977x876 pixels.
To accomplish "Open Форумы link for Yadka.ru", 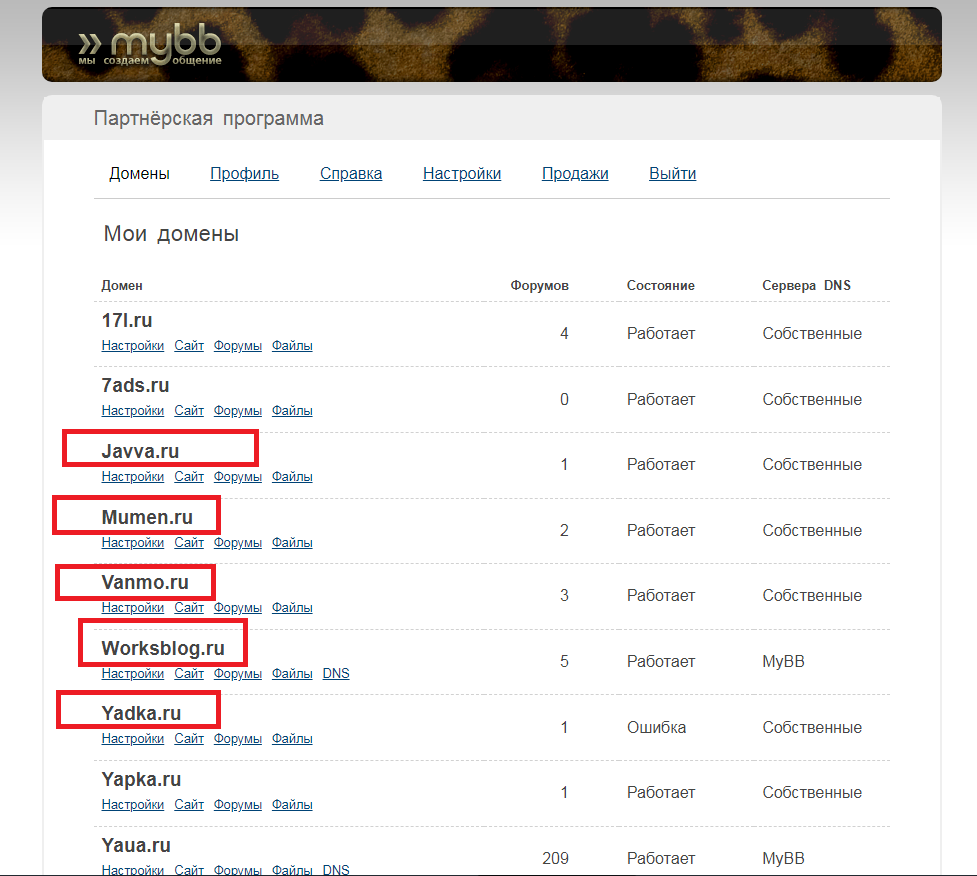I will point(237,739).
